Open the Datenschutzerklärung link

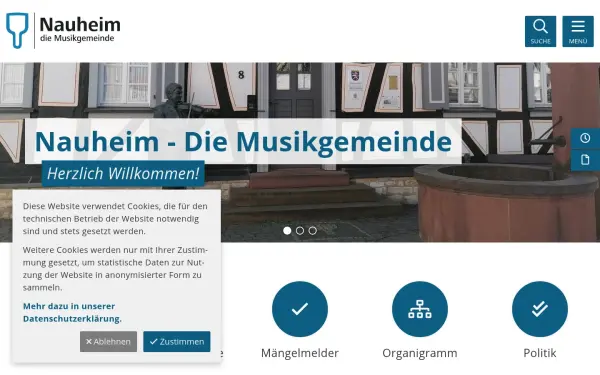tap(72, 312)
